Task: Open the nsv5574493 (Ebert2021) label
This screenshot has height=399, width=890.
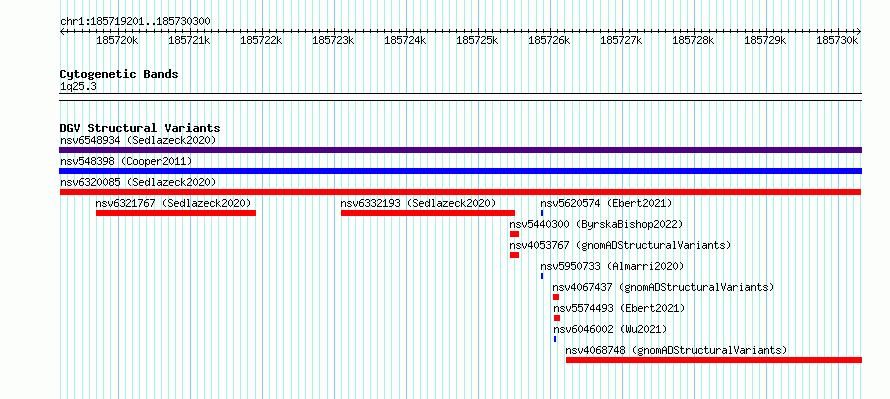Action: pos(619,308)
